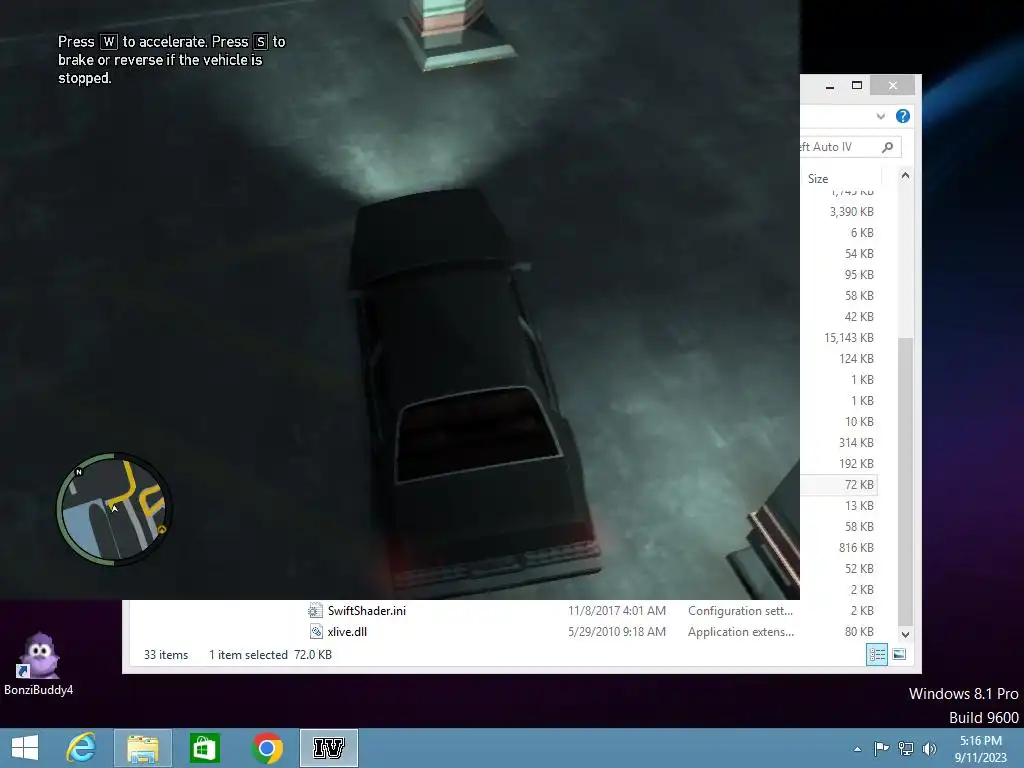1024x768 pixels.
Task: Click the 816 KB size cell
Action: tap(856, 547)
